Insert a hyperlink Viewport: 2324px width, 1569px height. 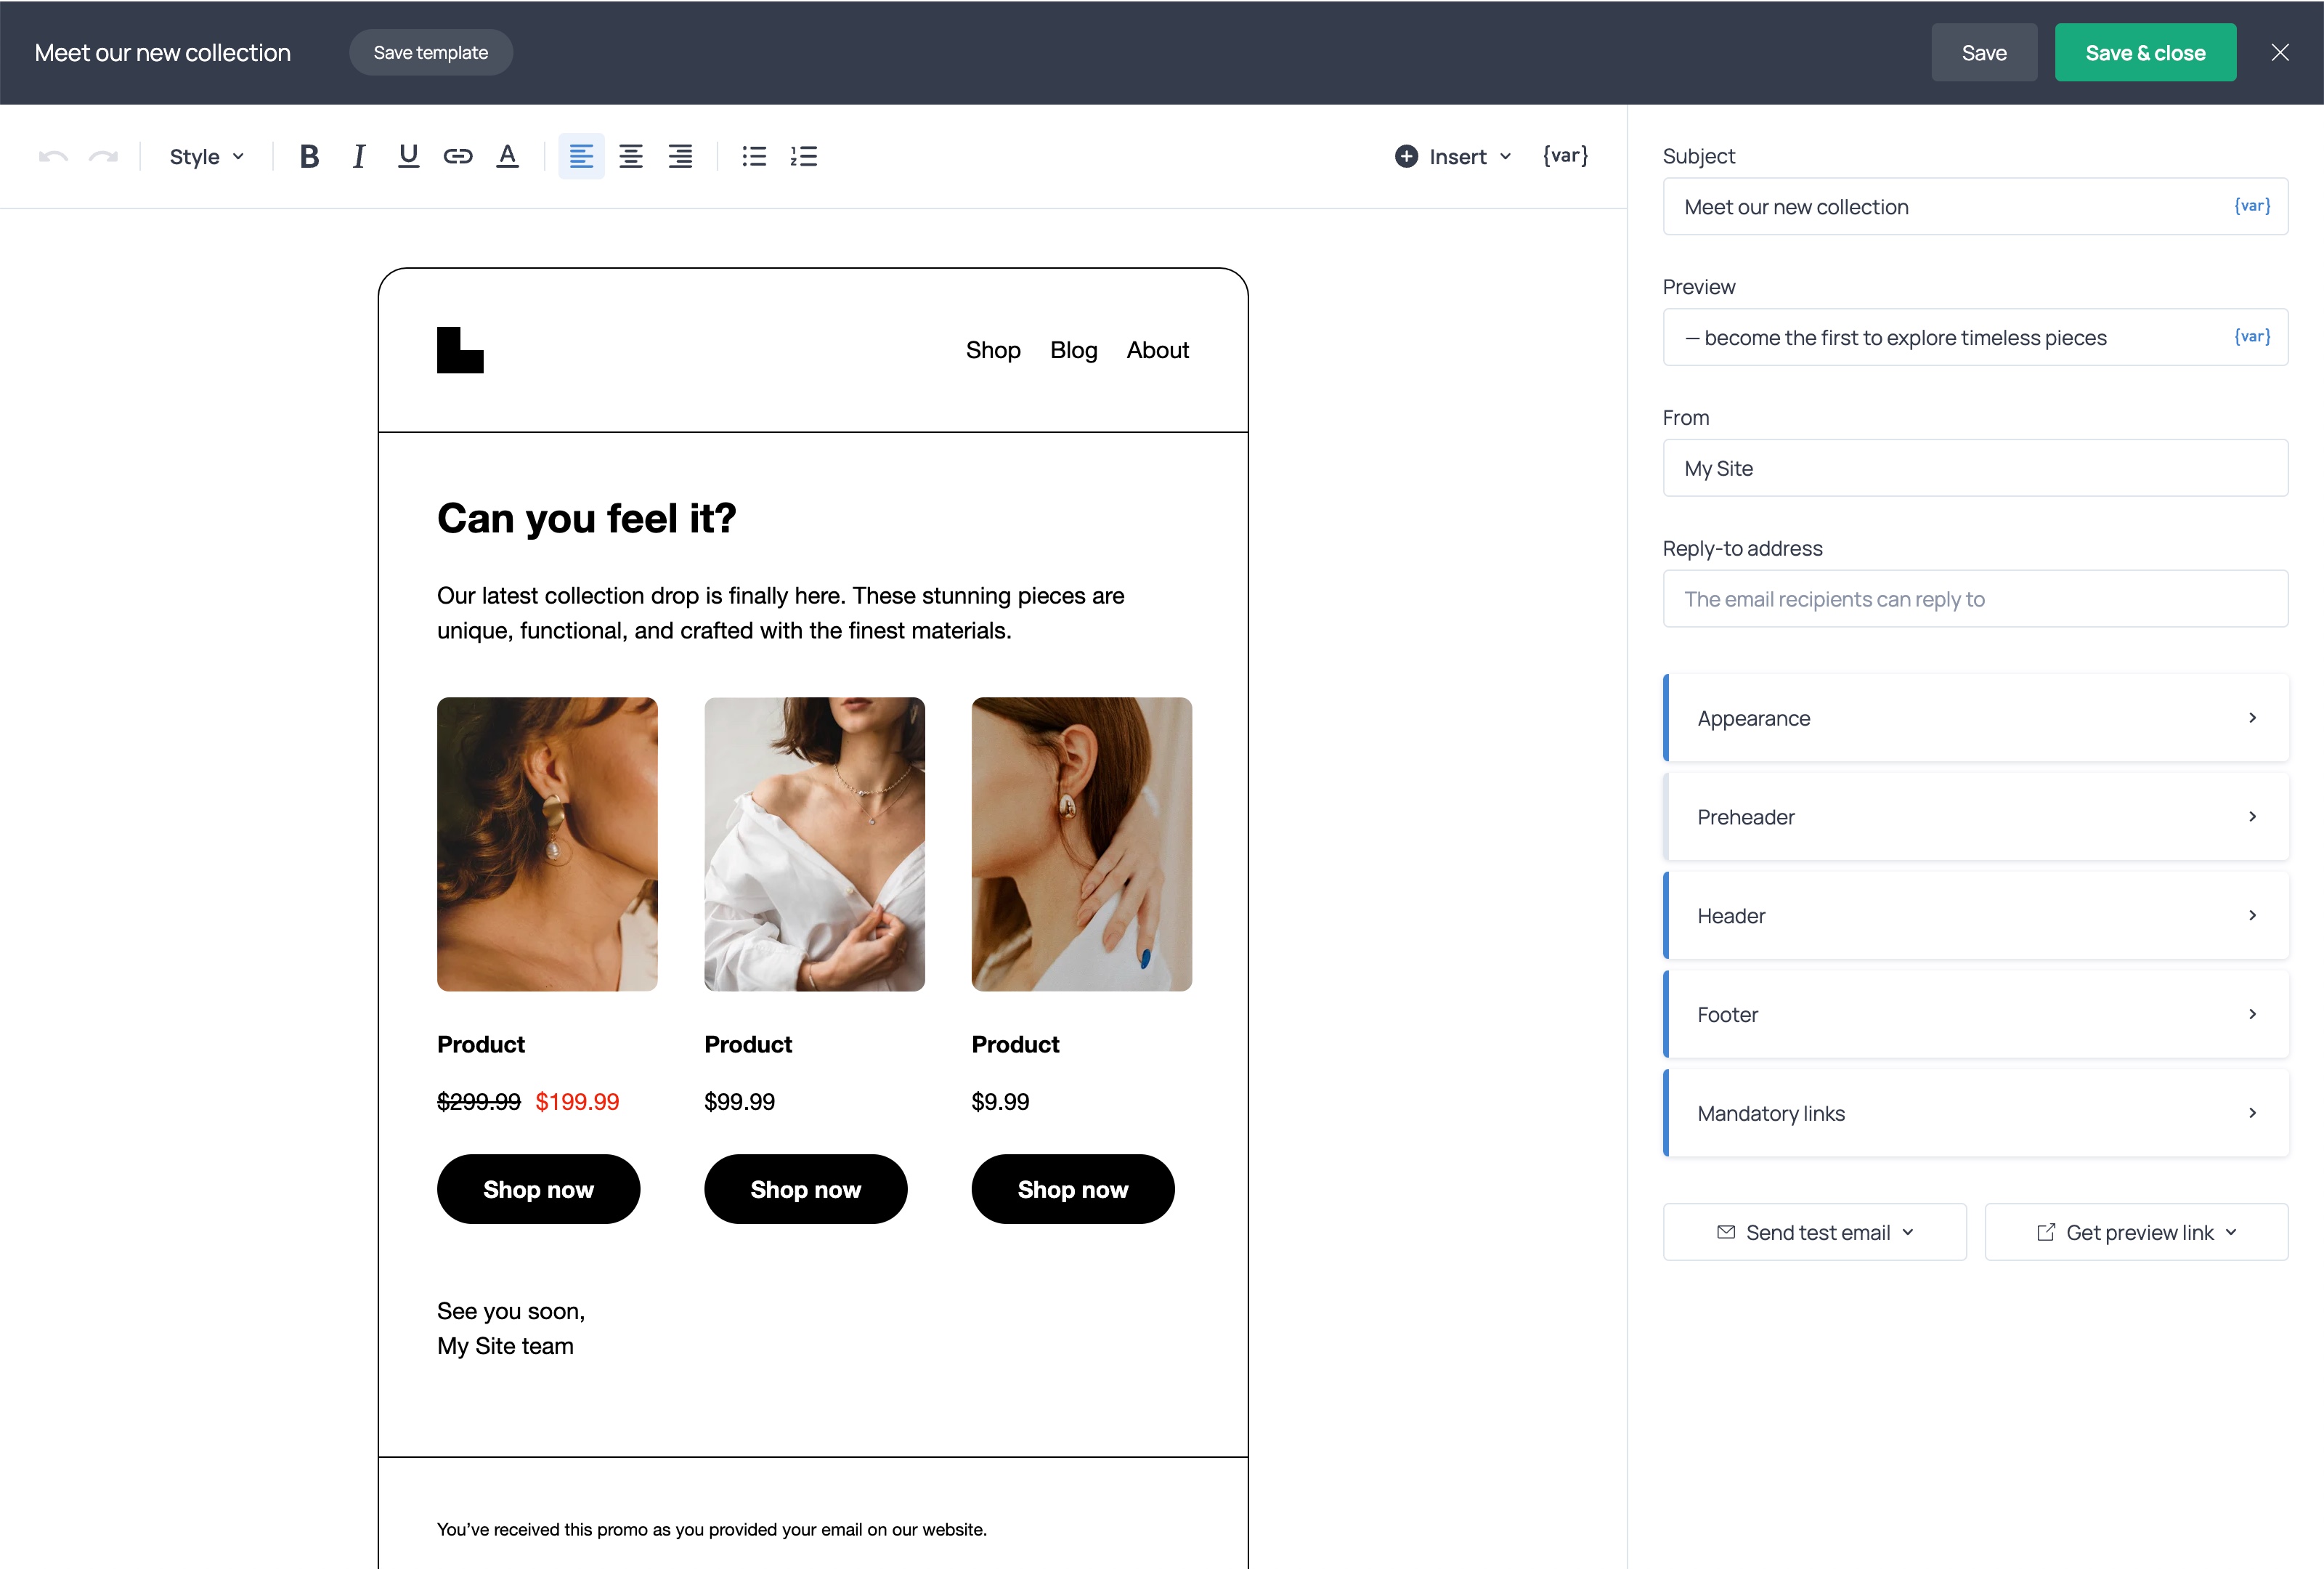point(457,156)
